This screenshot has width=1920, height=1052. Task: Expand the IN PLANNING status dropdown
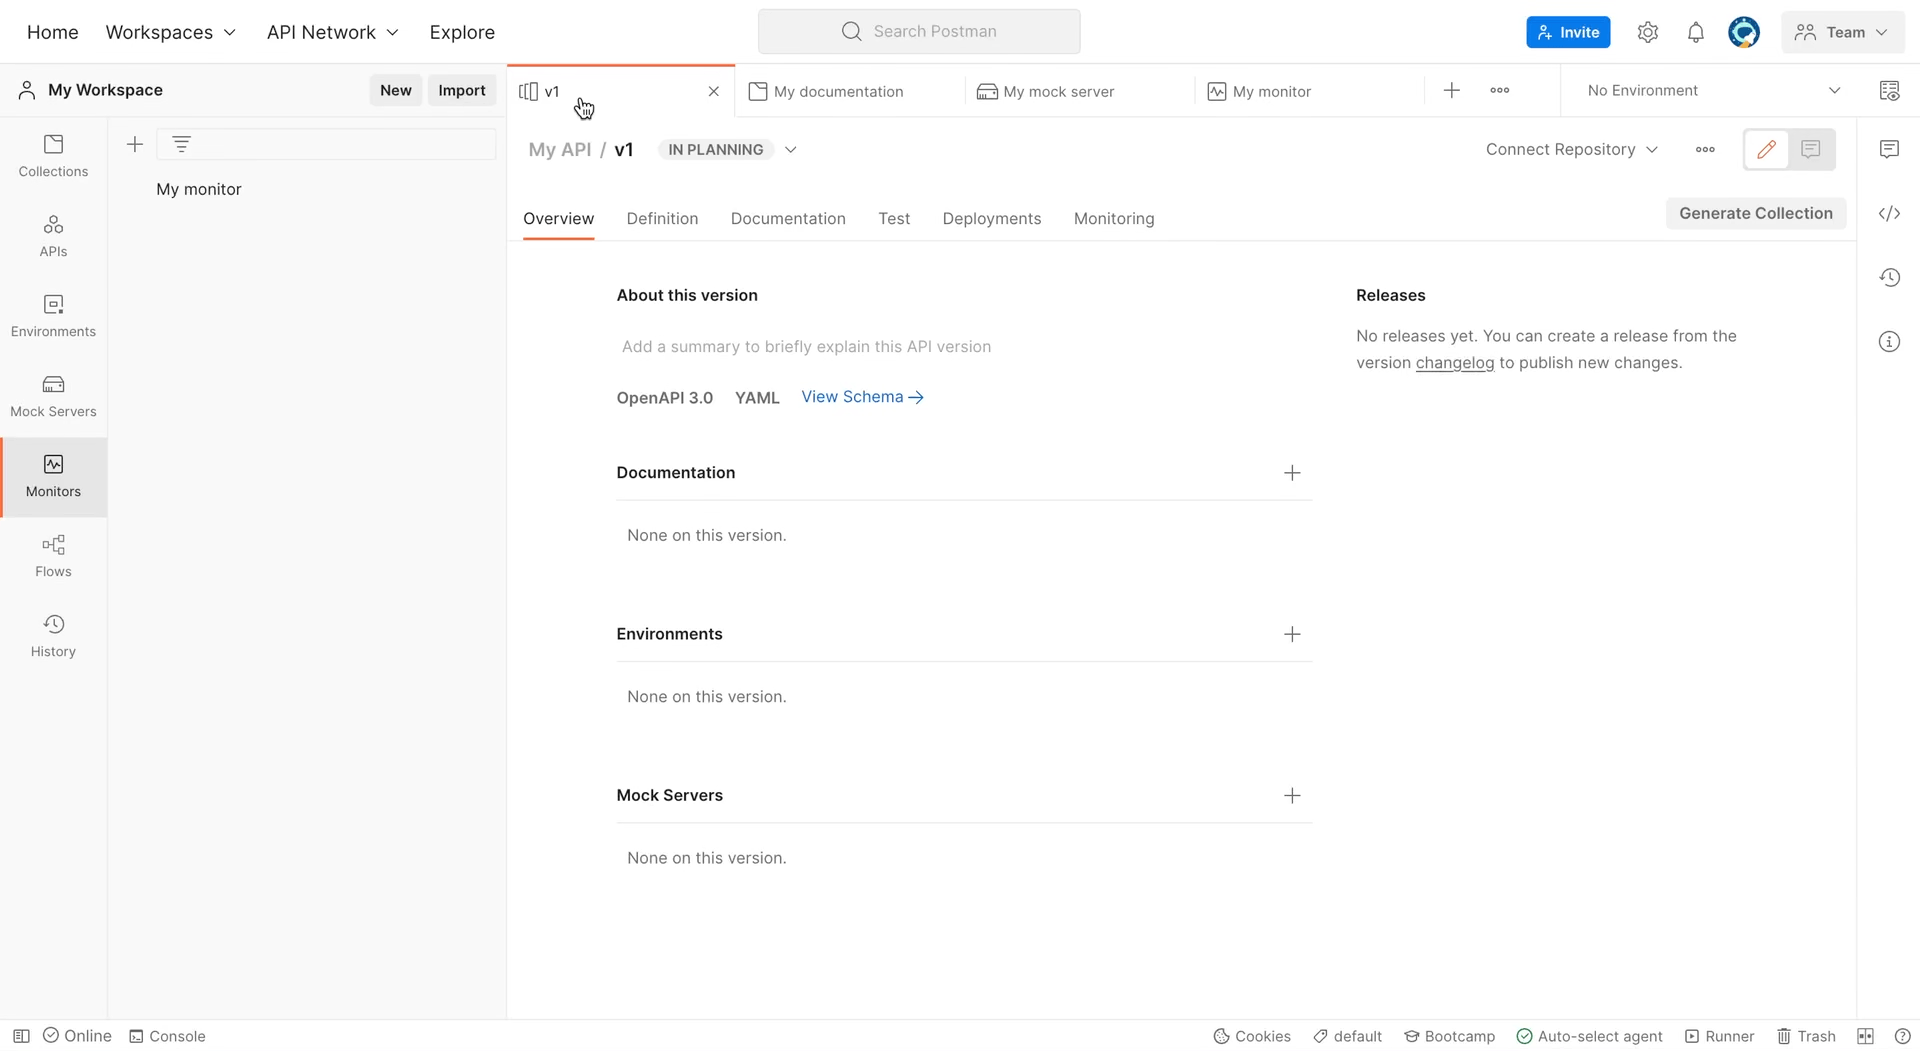tap(791, 149)
